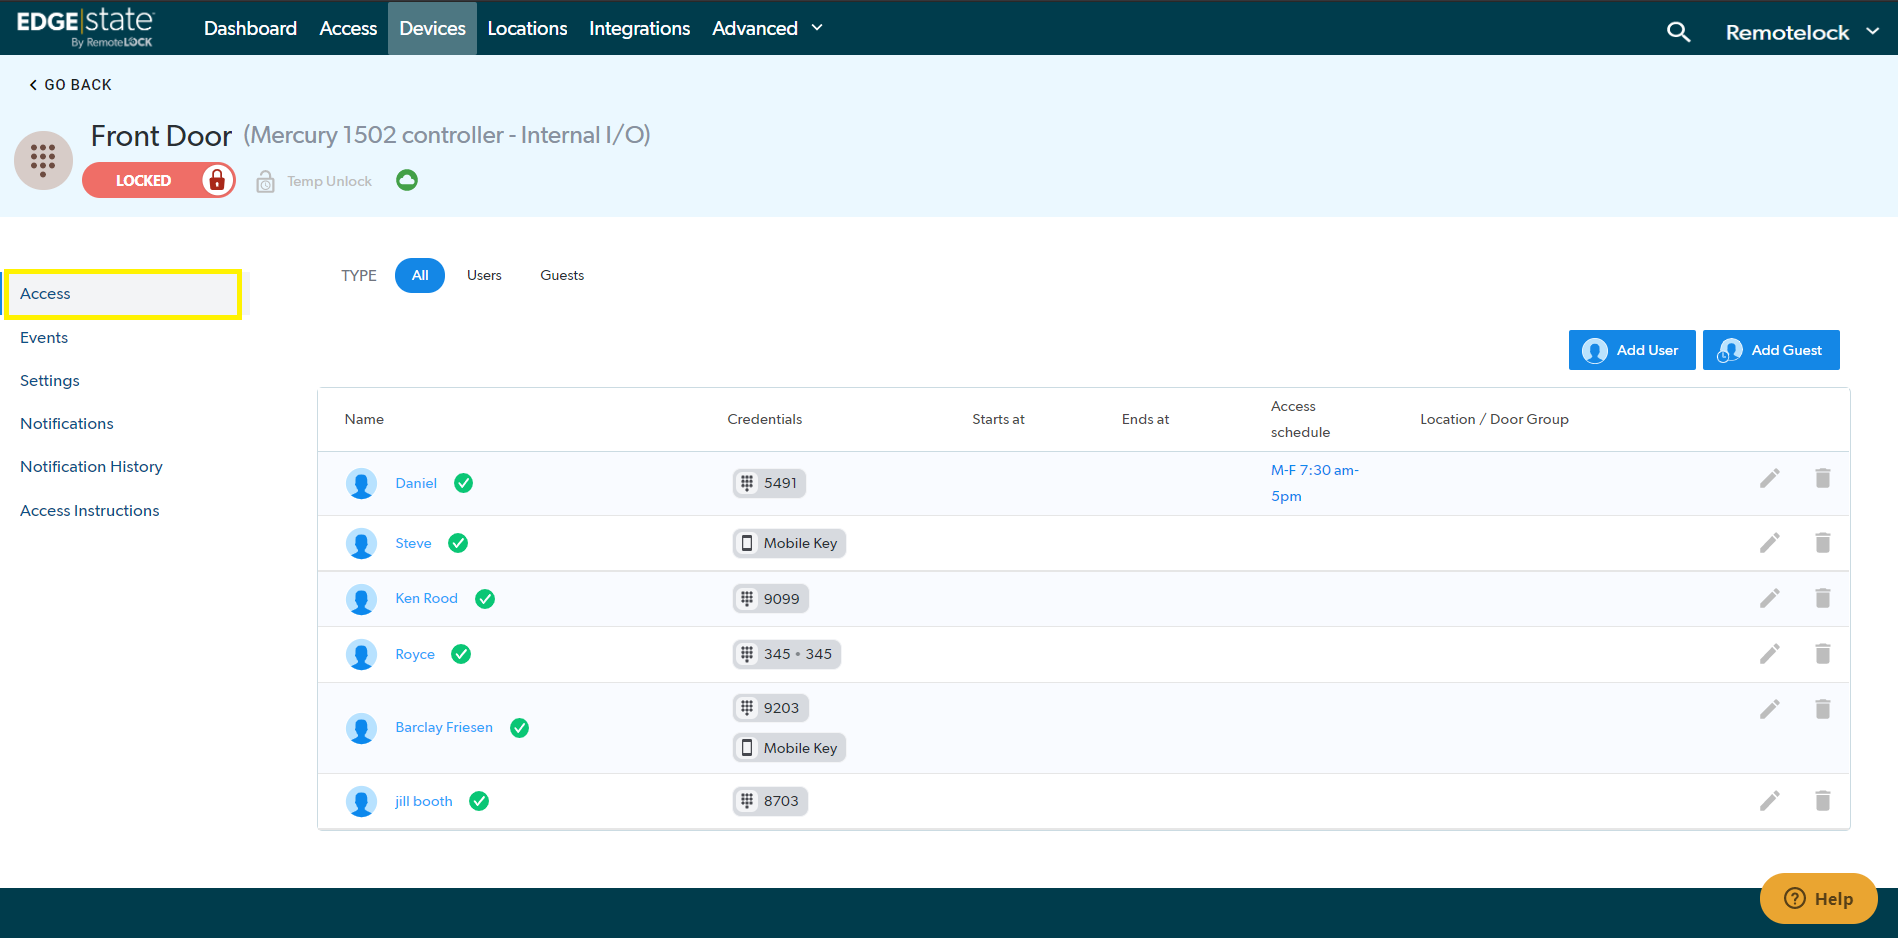Select the All type filter
Screen dimensions: 1898x938
420,275
